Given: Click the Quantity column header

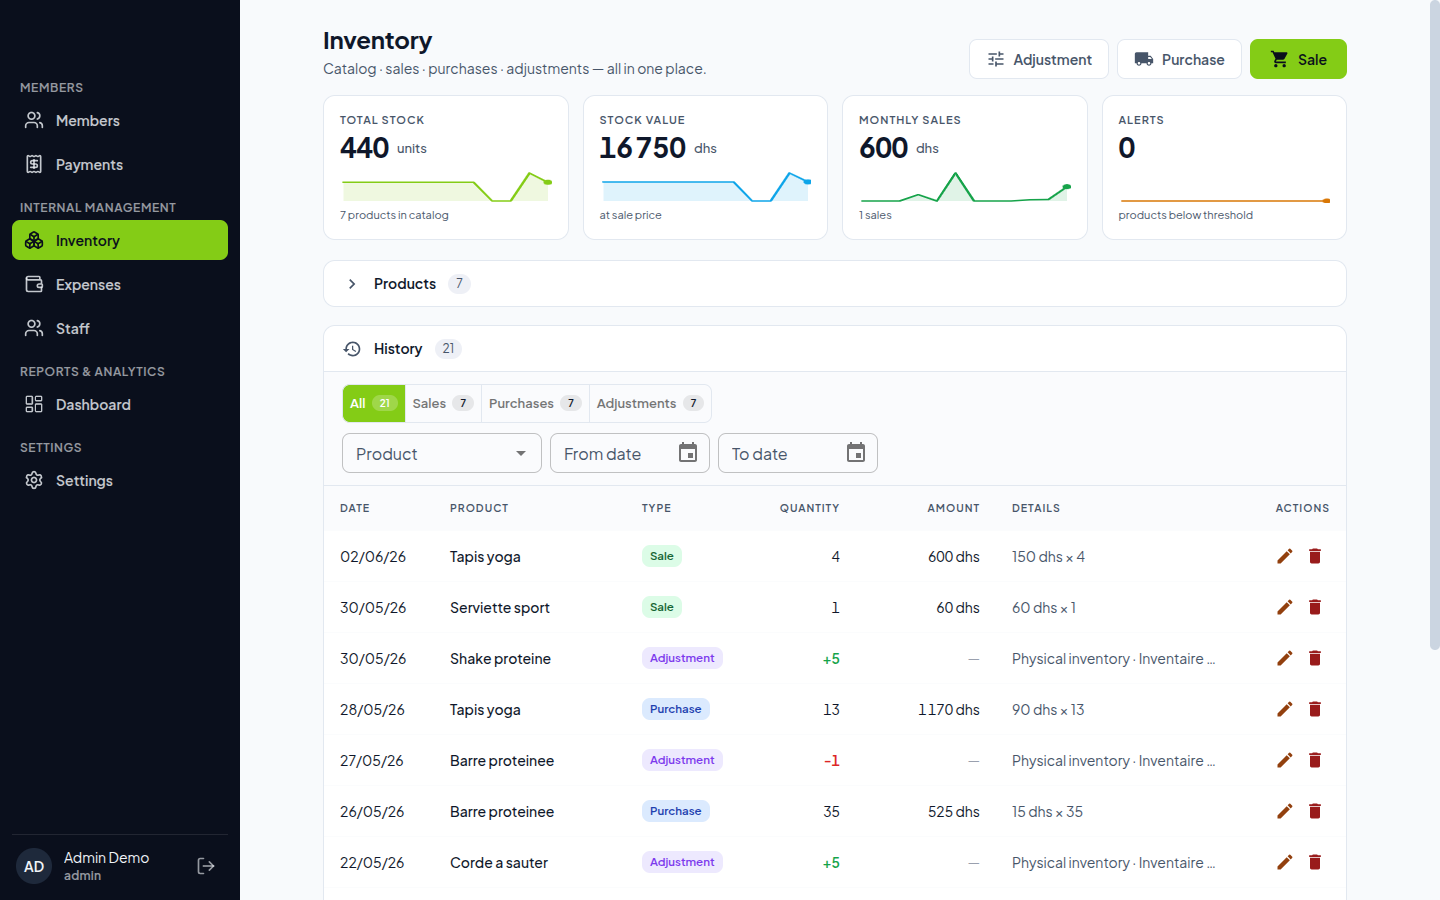Looking at the screenshot, I should [x=810, y=508].
